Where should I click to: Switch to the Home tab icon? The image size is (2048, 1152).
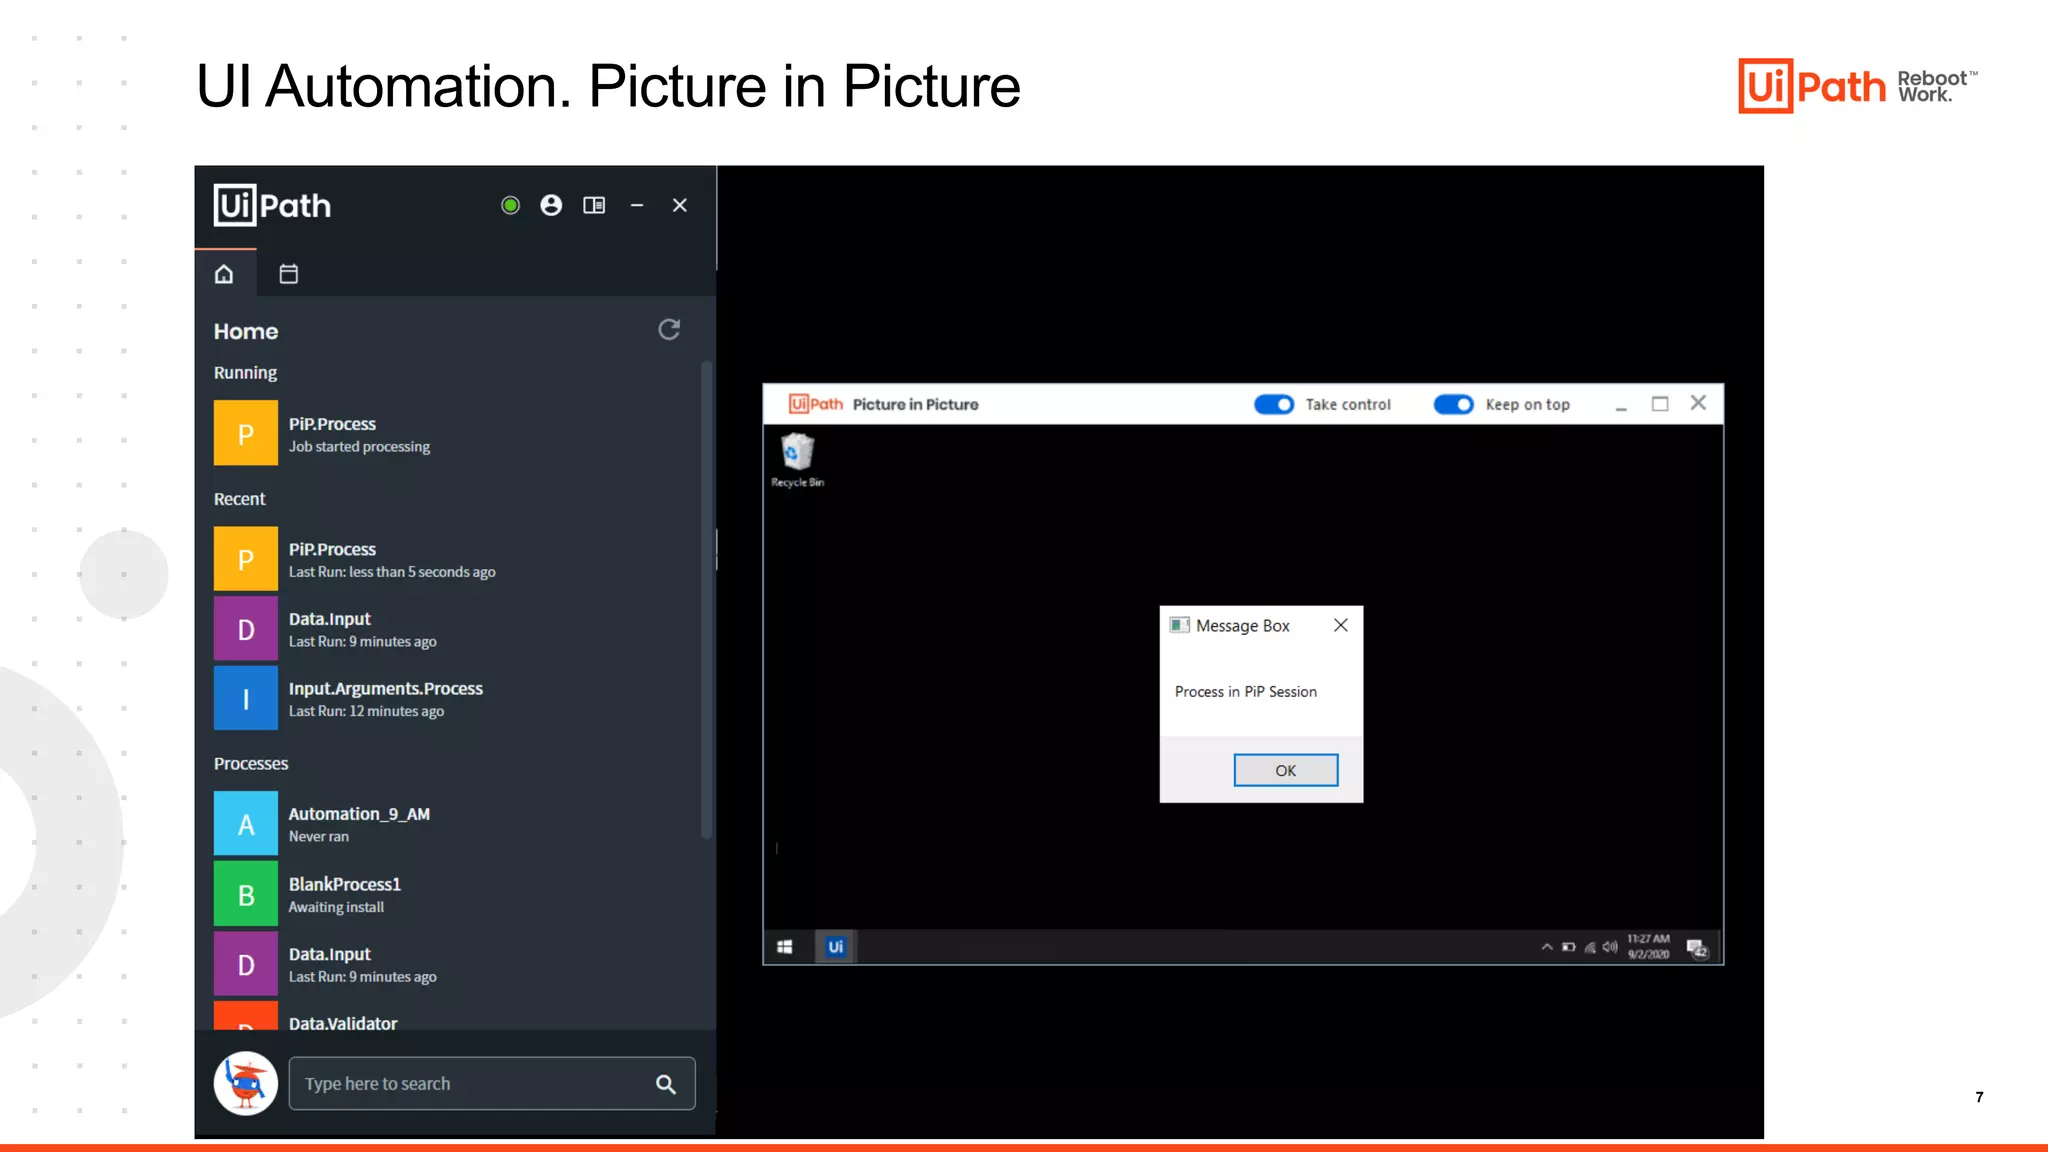224,273
